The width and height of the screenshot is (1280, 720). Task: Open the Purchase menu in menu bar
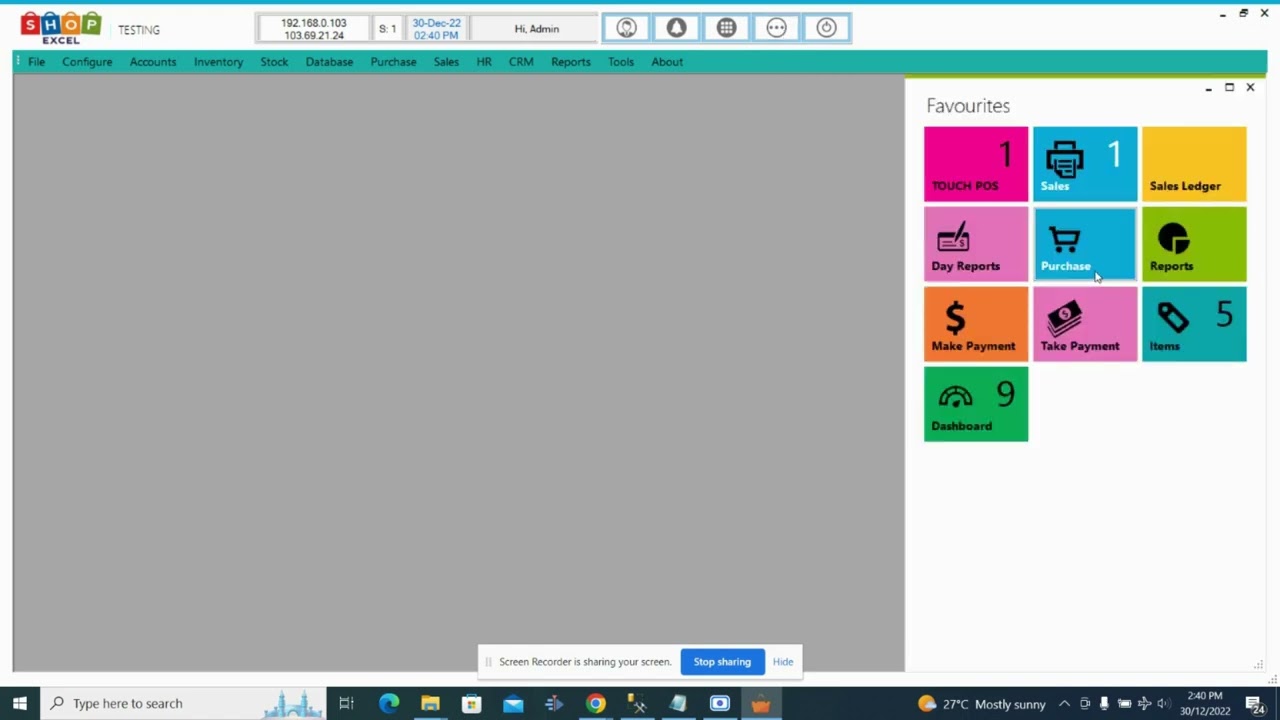click(x=393, y=62)
